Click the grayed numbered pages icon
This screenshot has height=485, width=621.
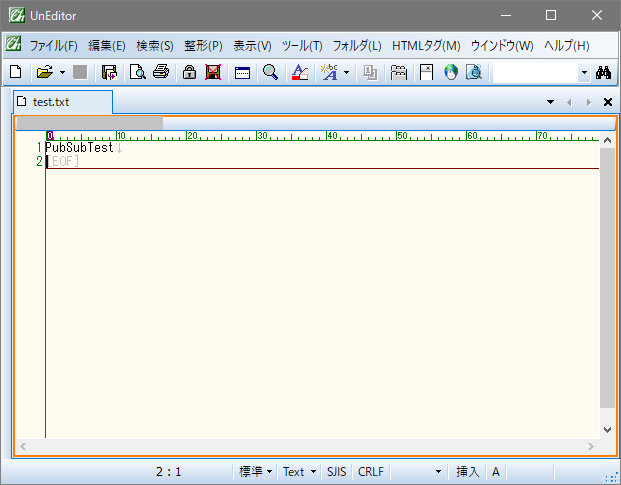tap(370, 72)
